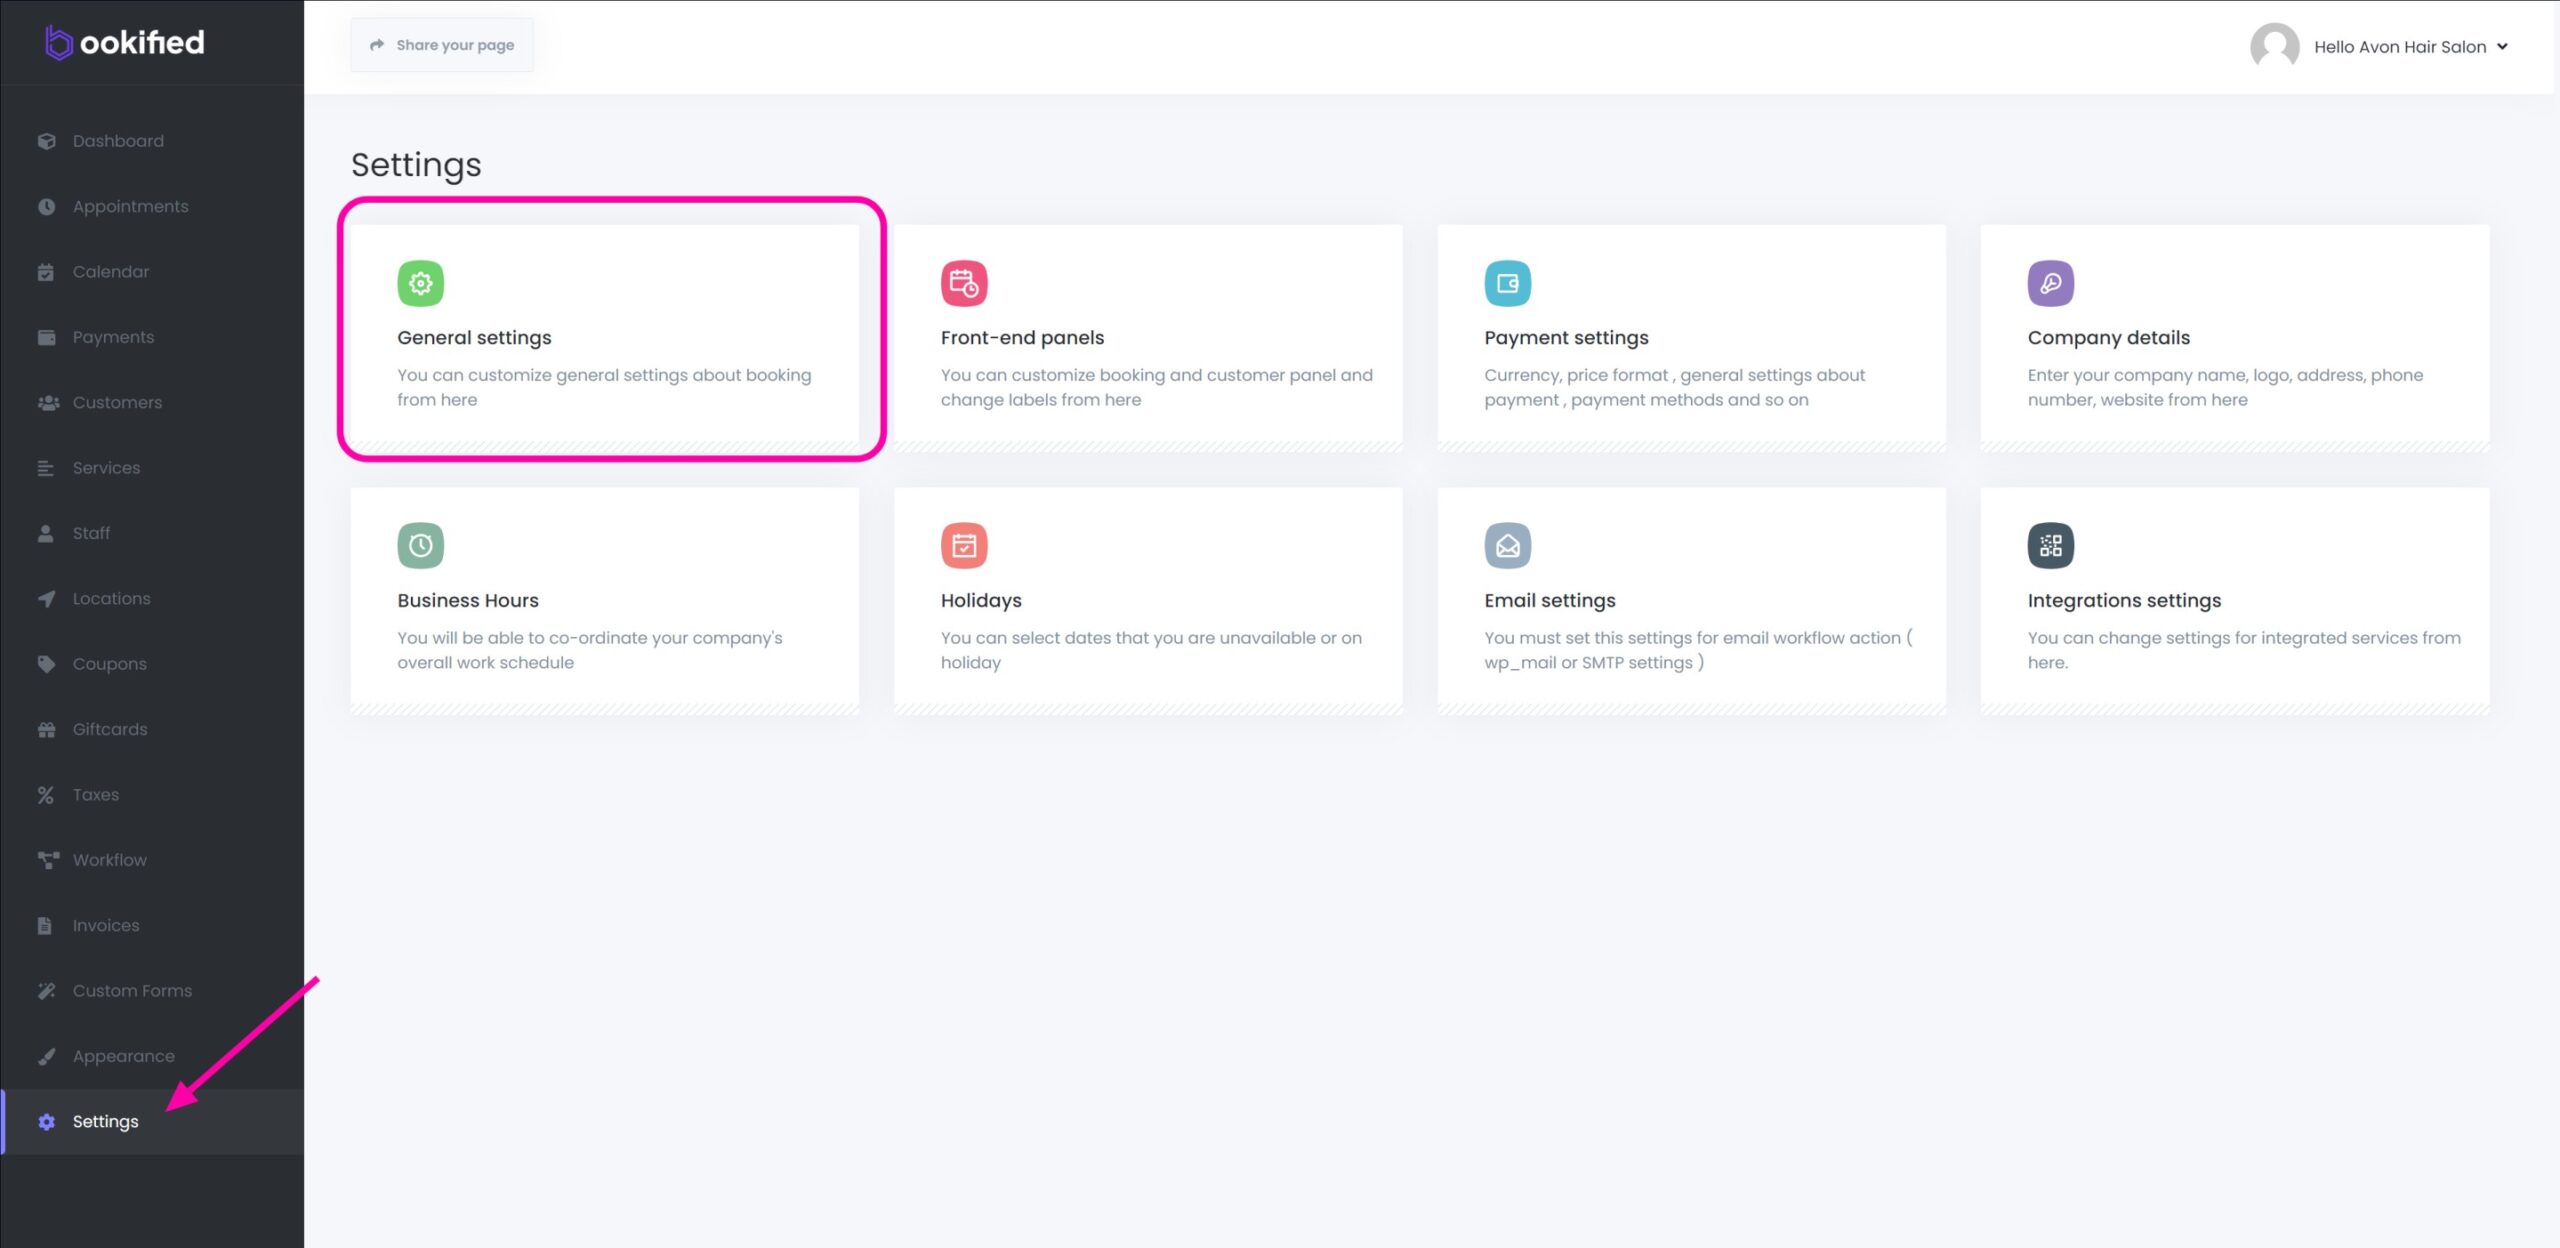Click the Currency, price format description text
Viewport: 2560px width, 1248px height.
pyautogui.click(x=1674, y=387)
